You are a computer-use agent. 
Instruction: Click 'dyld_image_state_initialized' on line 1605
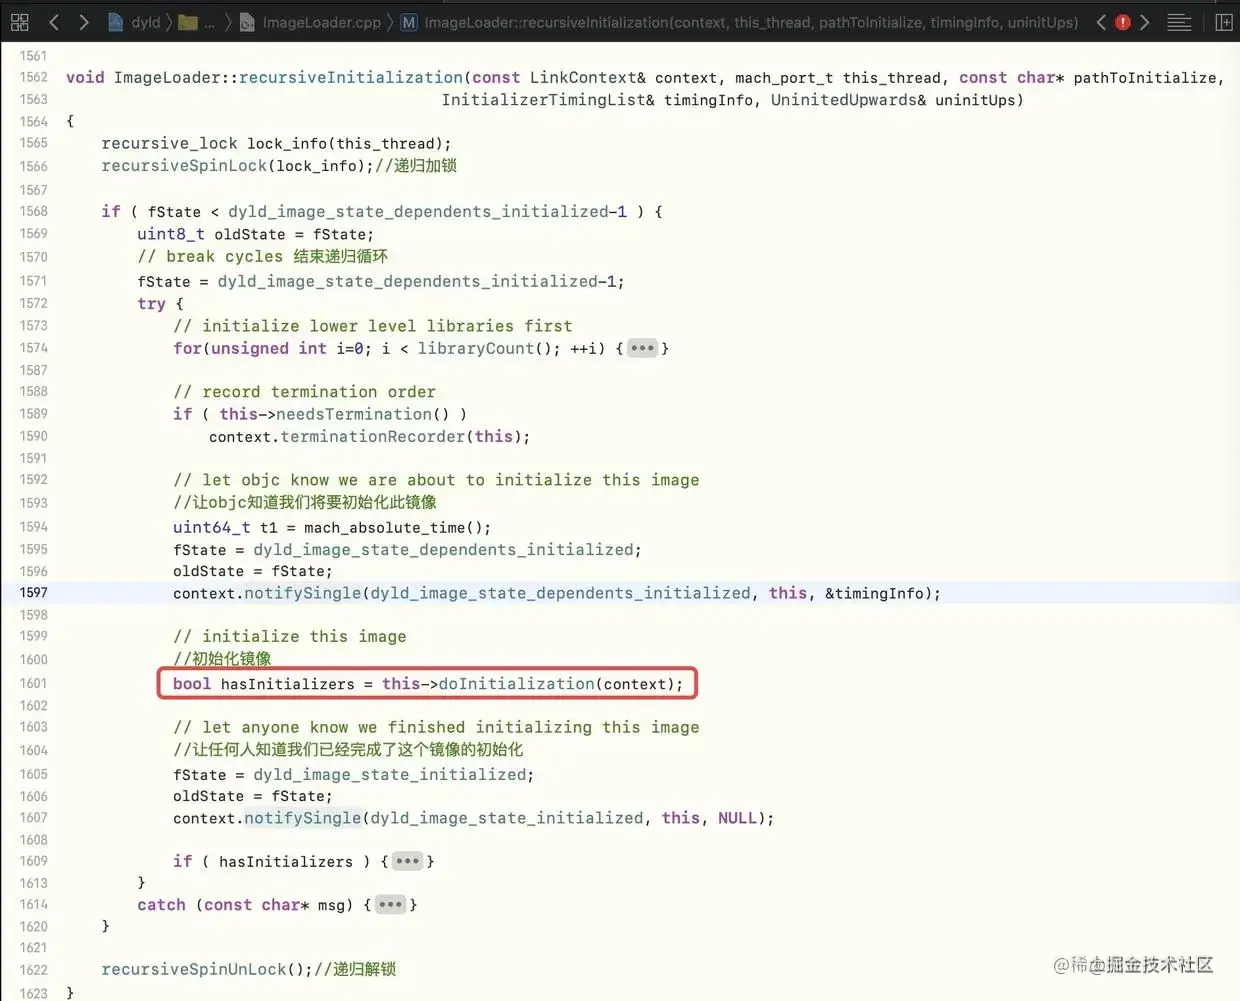point(390,775)
